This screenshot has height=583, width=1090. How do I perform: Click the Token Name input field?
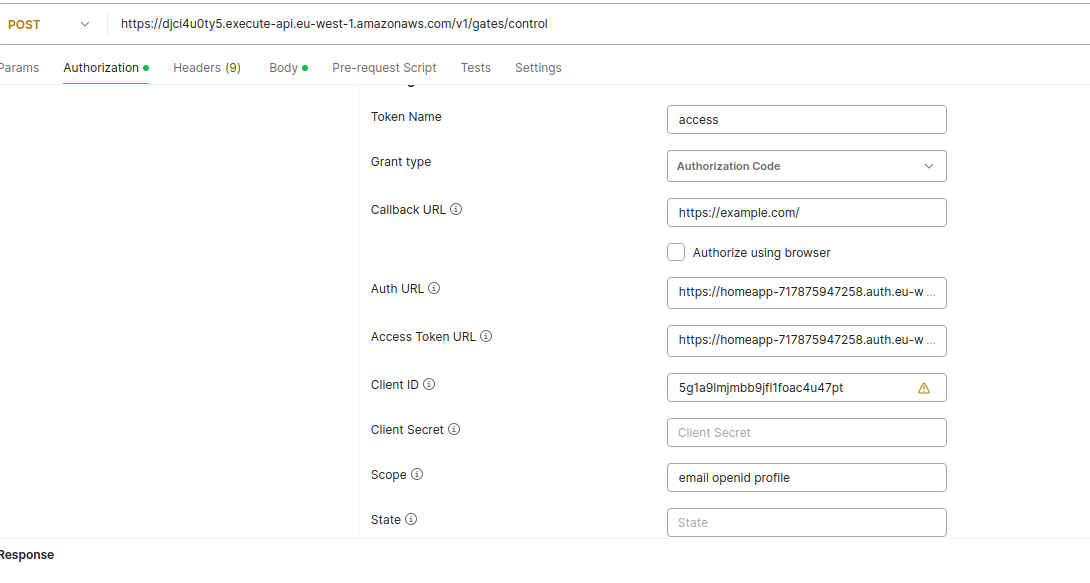[806, 120]
